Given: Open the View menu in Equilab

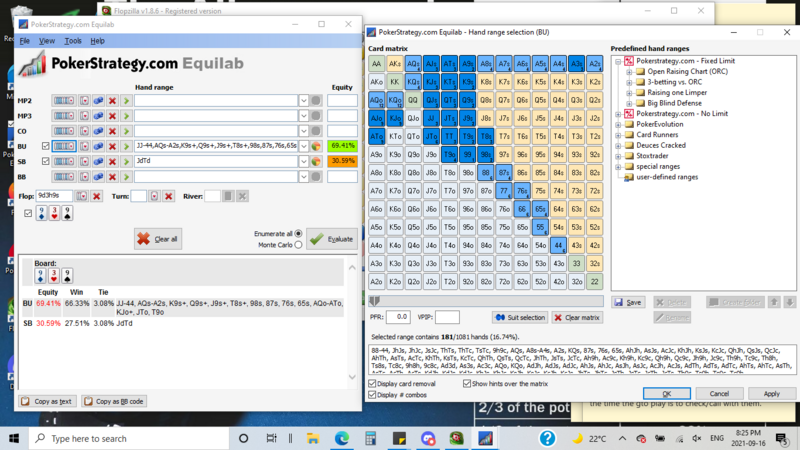Looking at the screenshot, I should point(47,41).
